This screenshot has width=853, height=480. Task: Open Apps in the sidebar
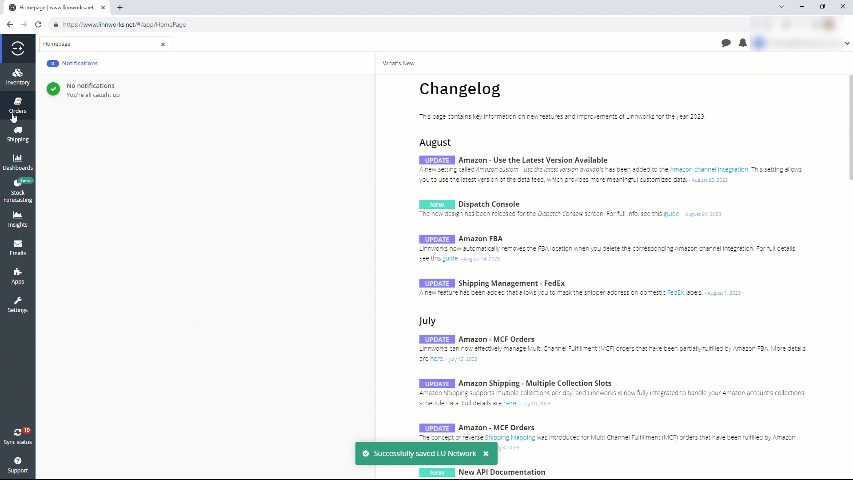[x=17, y=276]
